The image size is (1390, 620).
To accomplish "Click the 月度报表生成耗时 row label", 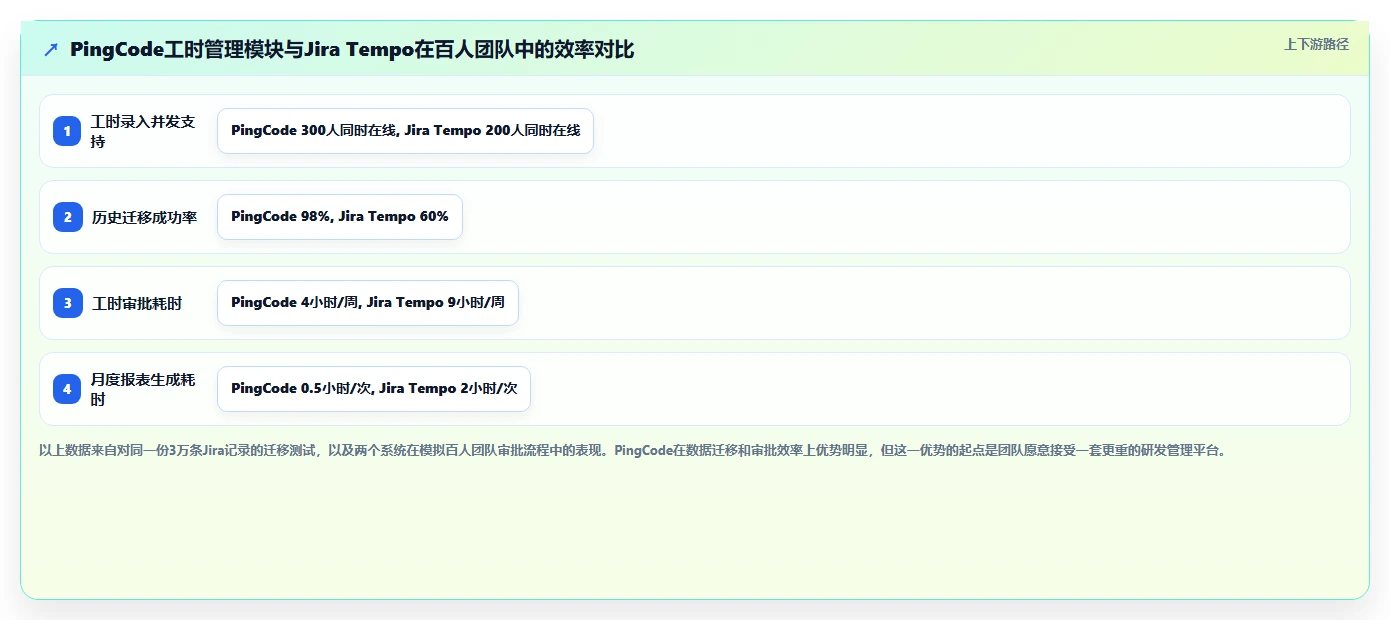I will click(x=144, y=389).
